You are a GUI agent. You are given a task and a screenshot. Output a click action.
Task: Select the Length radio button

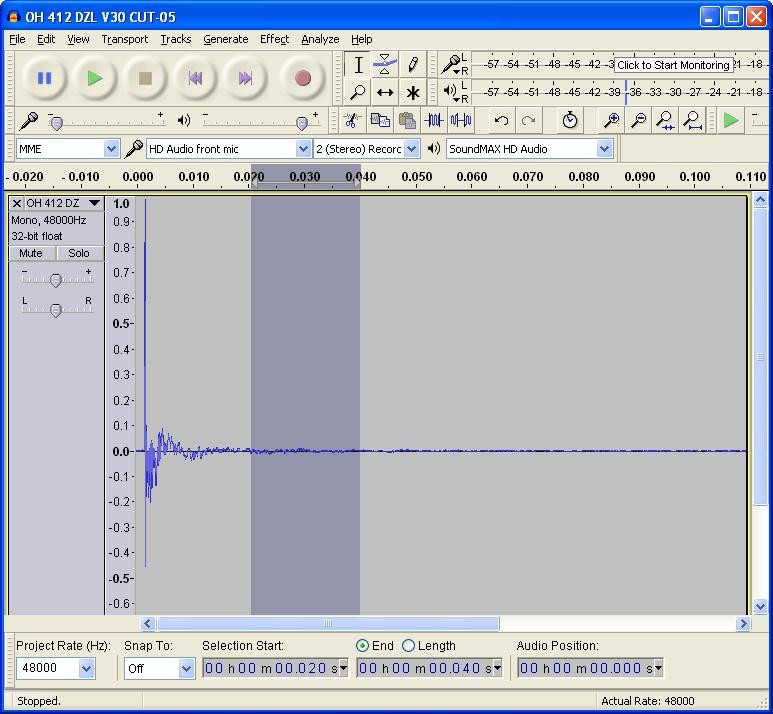point(408,645)
